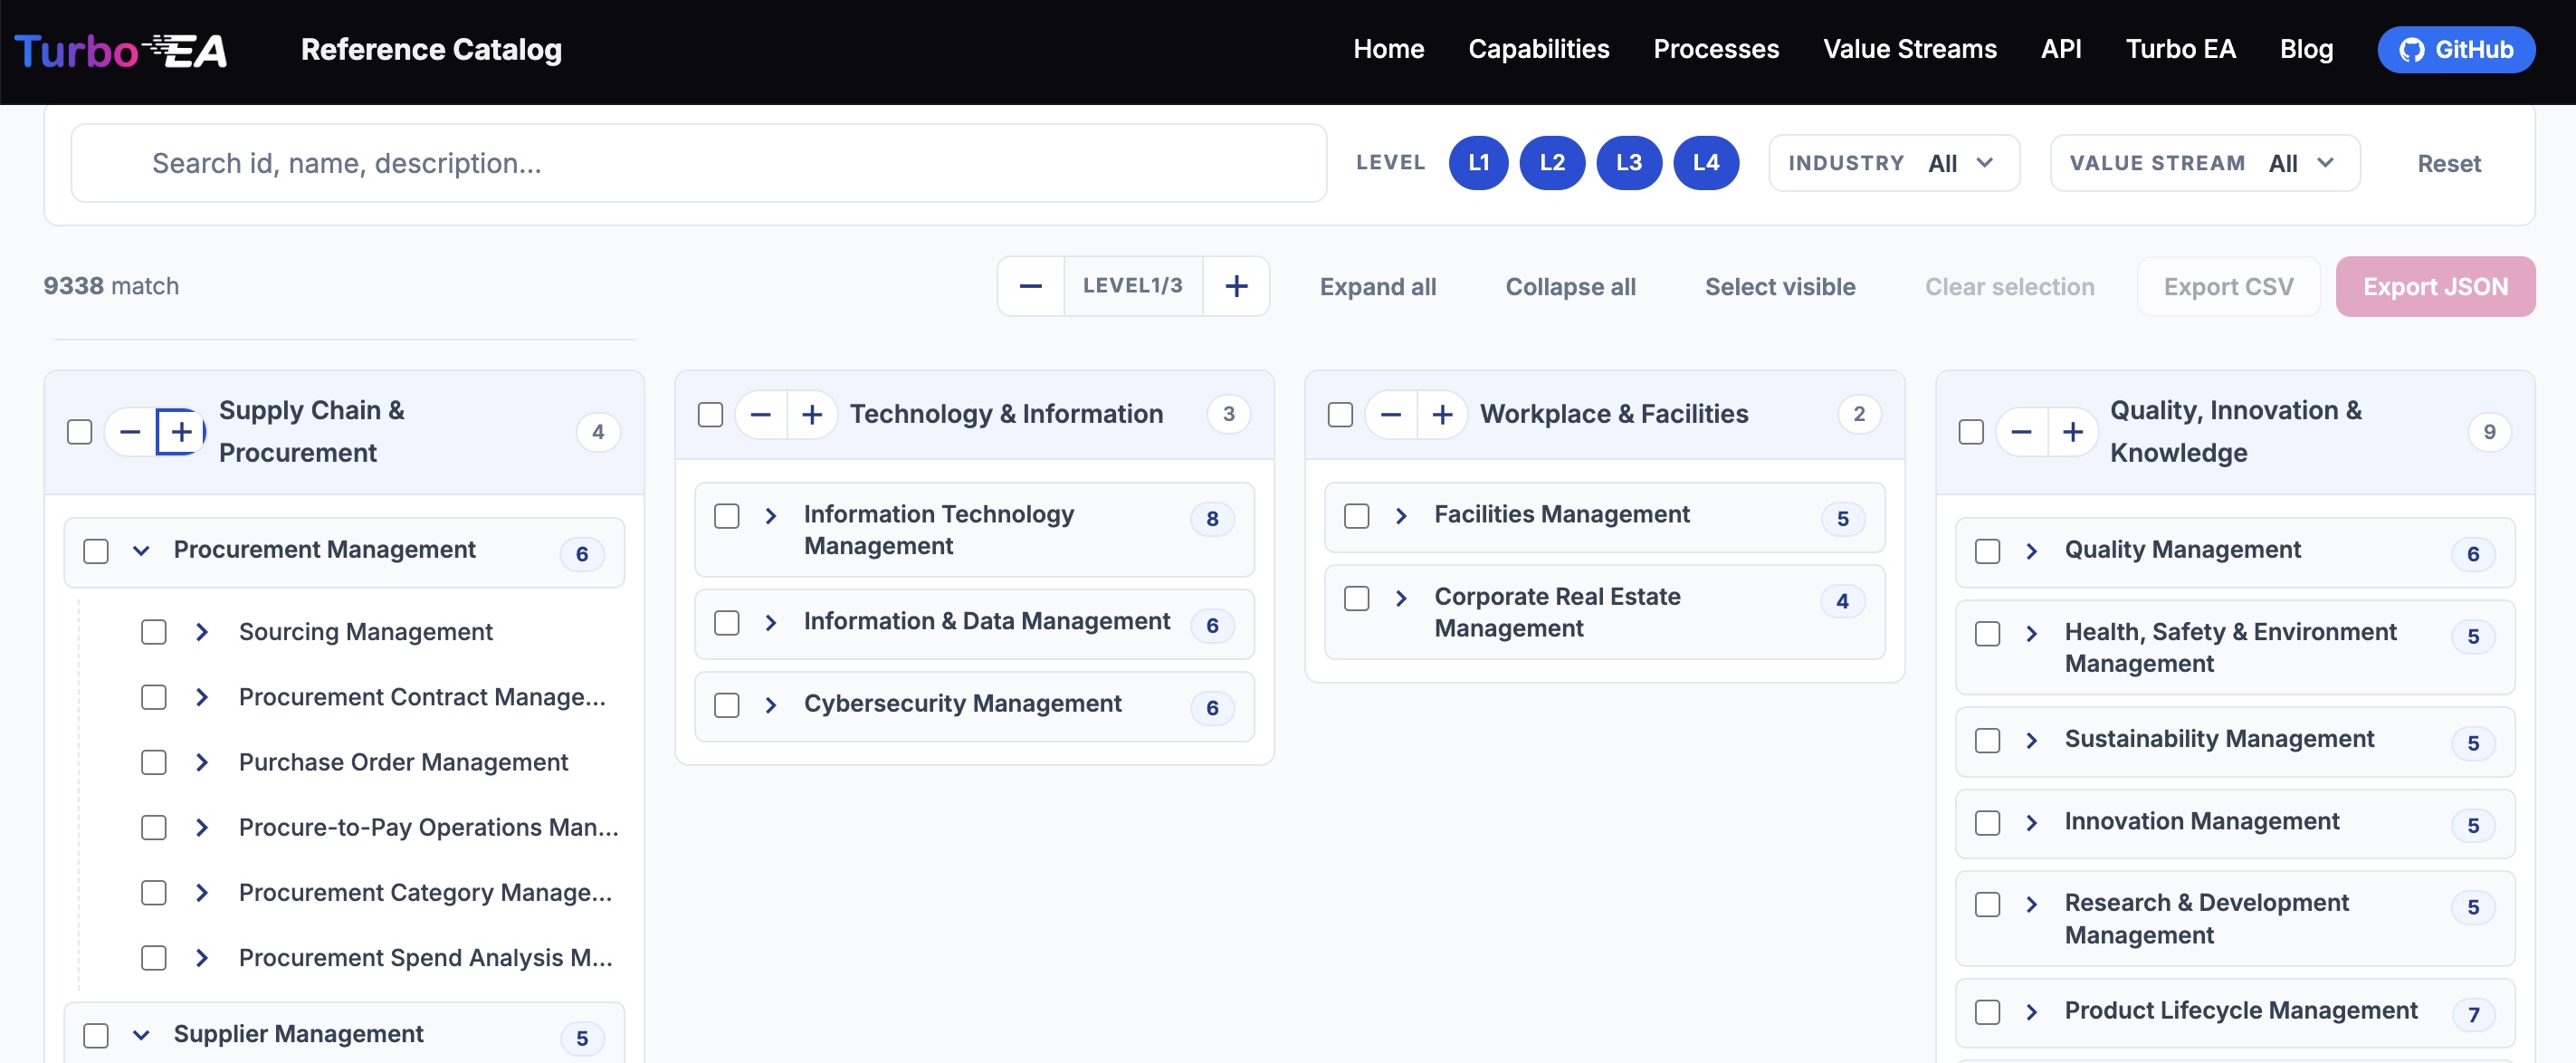The height and width of the screenshot is (1063, 2576).
Task: Check the Purchase Order Management checkbox
Action: pyautogui.click(x=153, y=762)
